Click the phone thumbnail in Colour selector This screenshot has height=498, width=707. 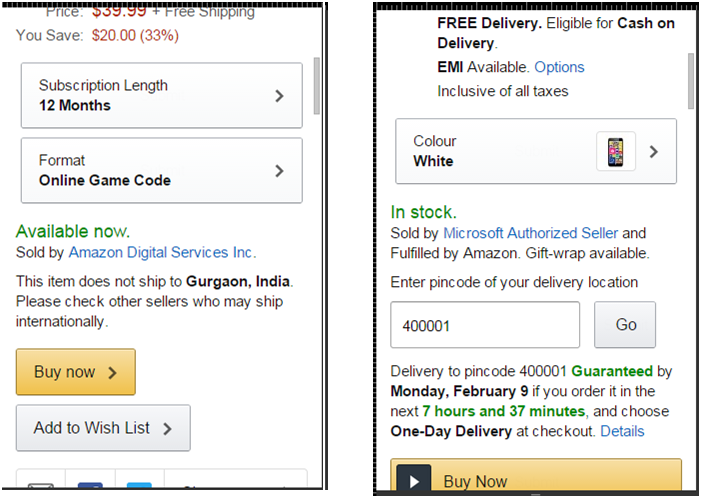[615, 152]
